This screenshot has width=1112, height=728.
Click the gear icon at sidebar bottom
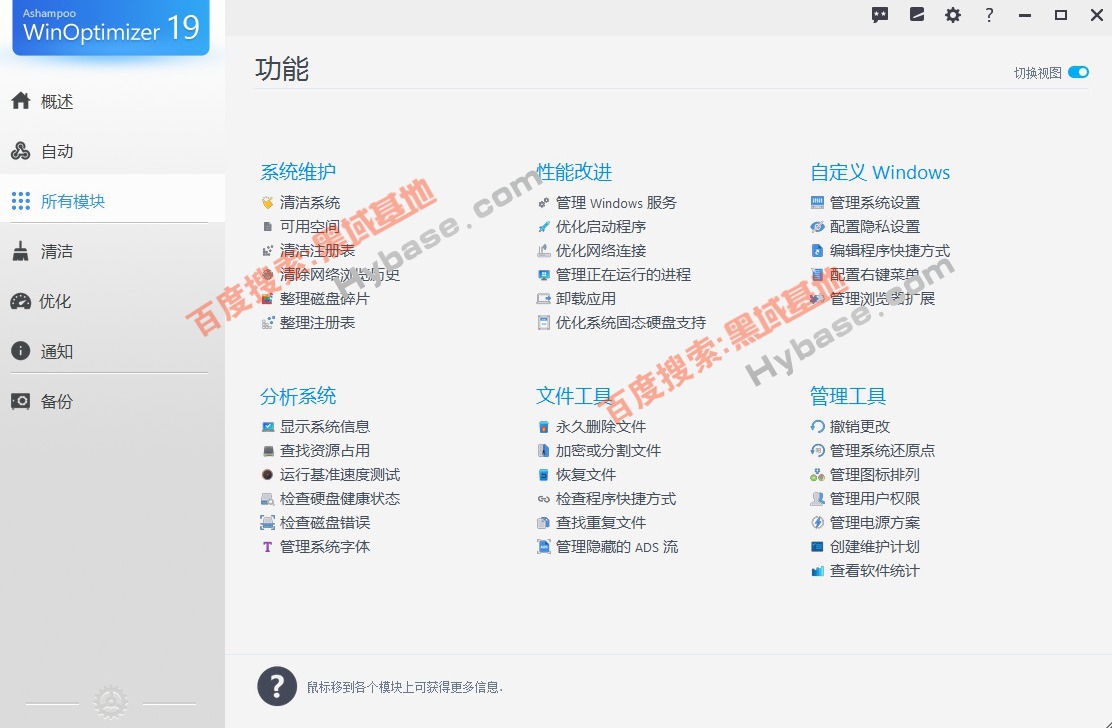[x=111, y=702]
